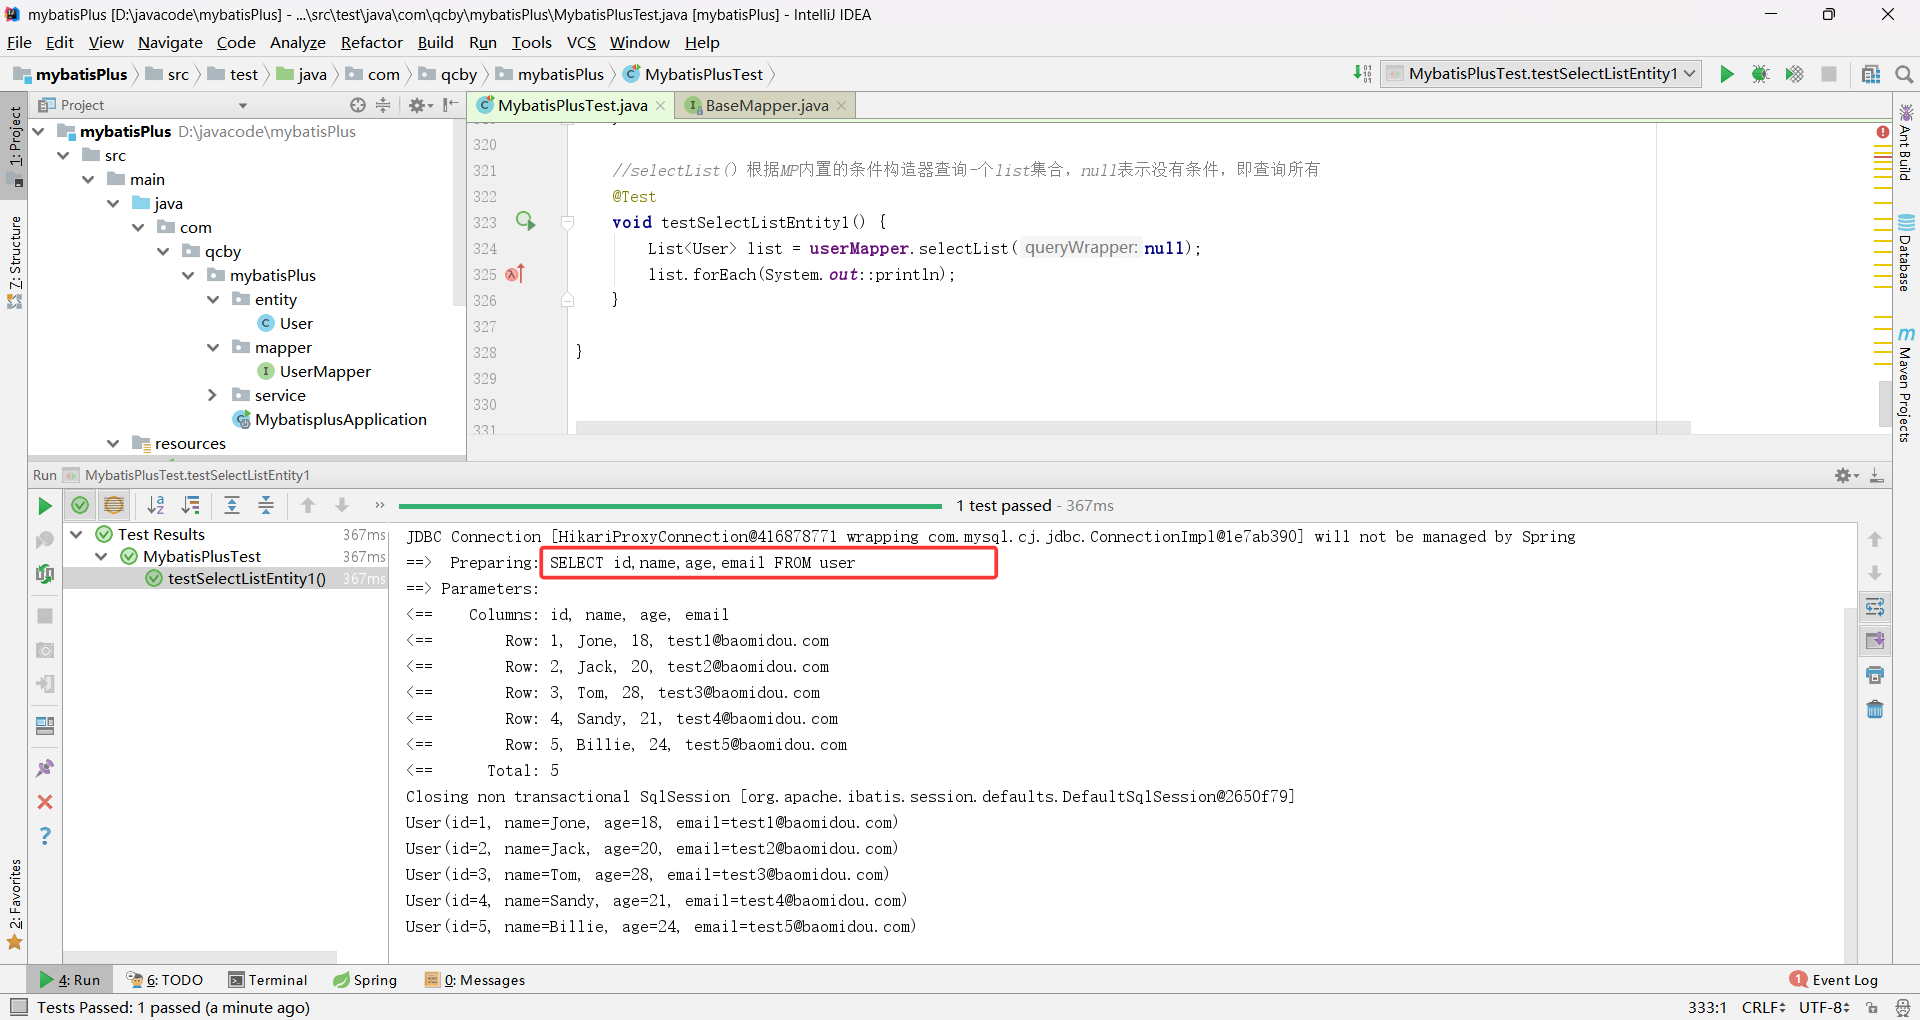Close the BaseMapper.java tab
The width and height of the screenshot is (1920, 1020).
[x=841, y=106]
